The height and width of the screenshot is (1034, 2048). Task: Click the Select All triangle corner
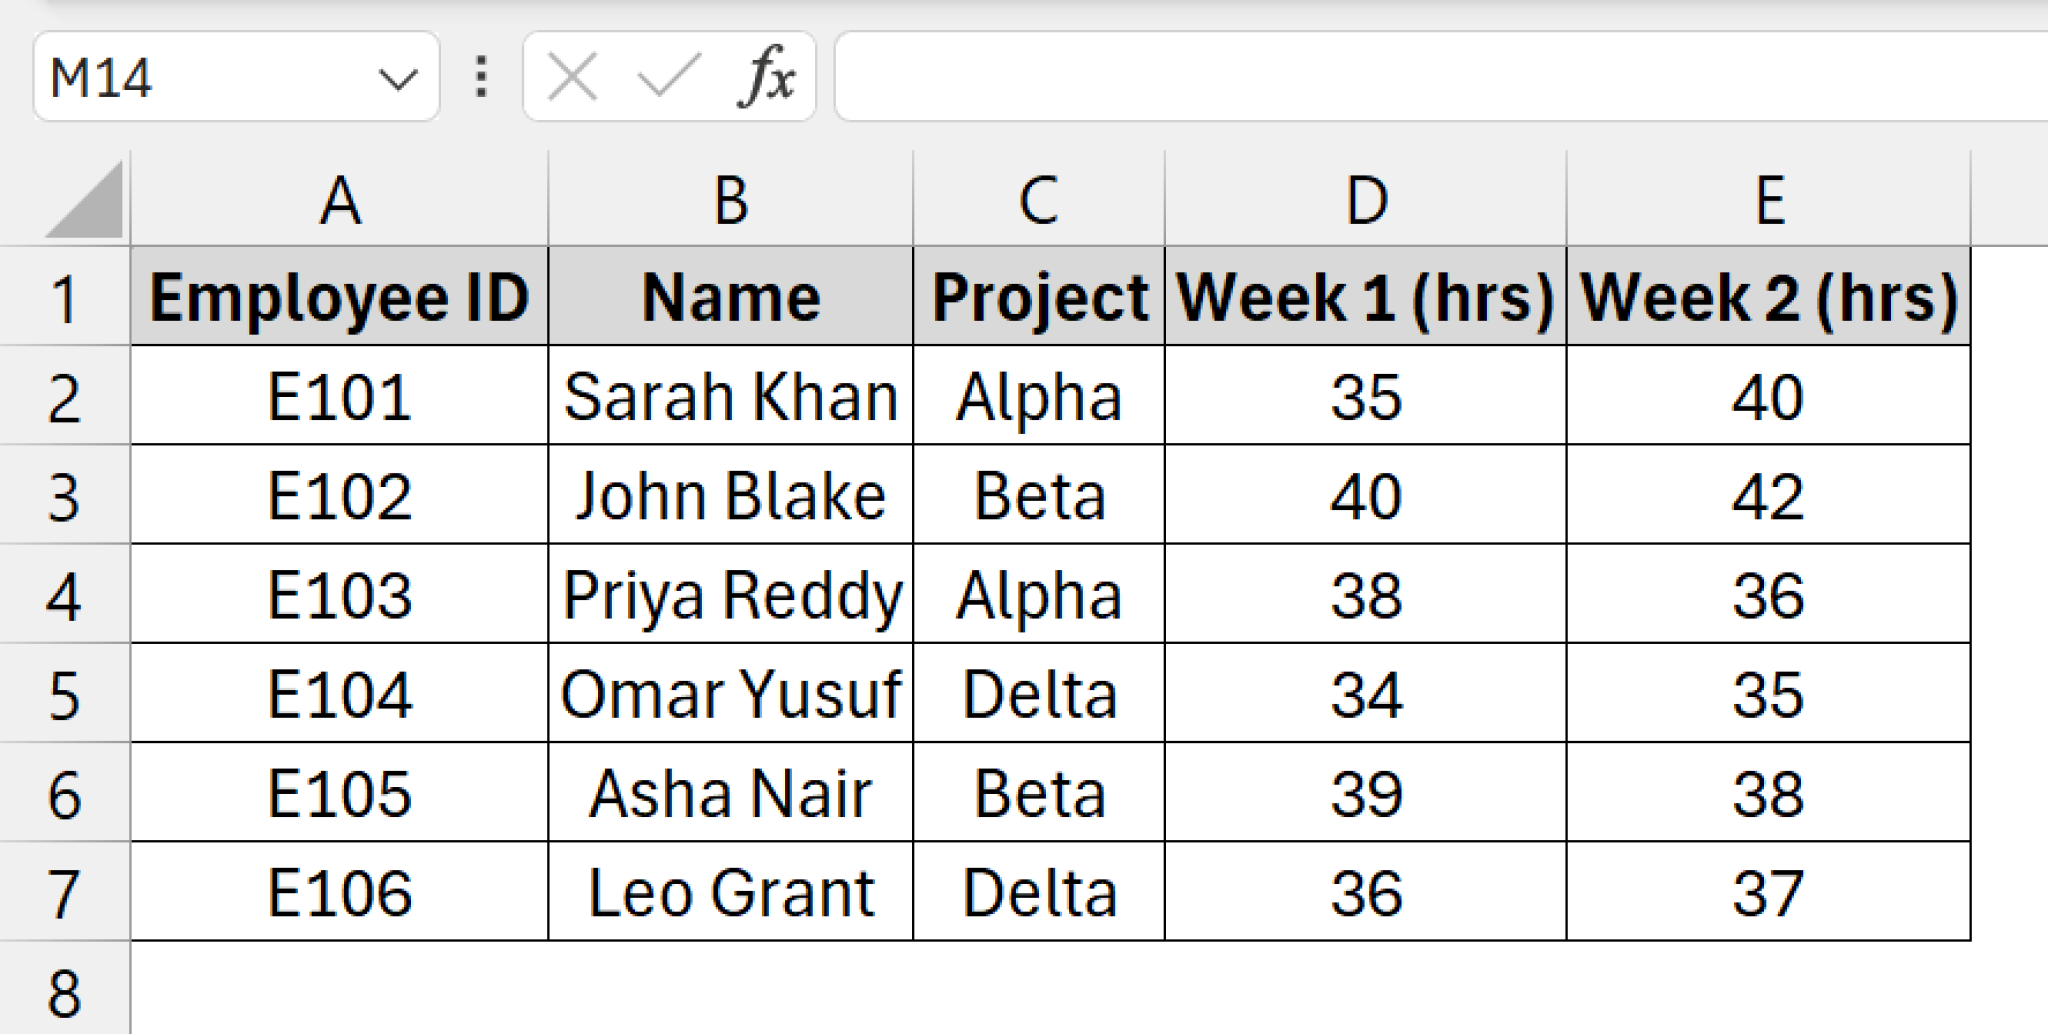pos(84,200)
